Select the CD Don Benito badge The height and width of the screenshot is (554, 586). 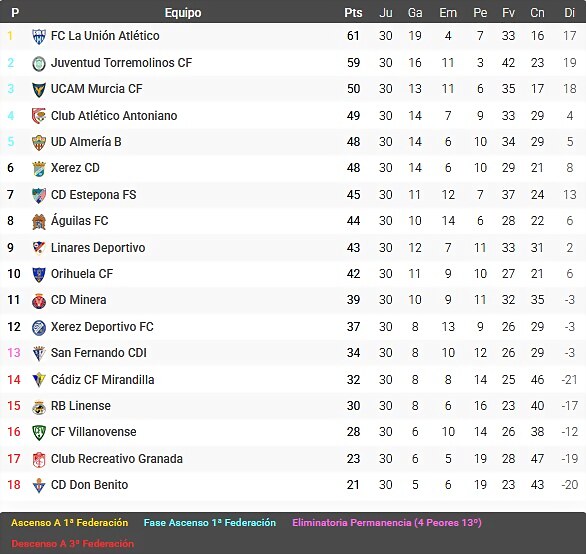(39, 486)
